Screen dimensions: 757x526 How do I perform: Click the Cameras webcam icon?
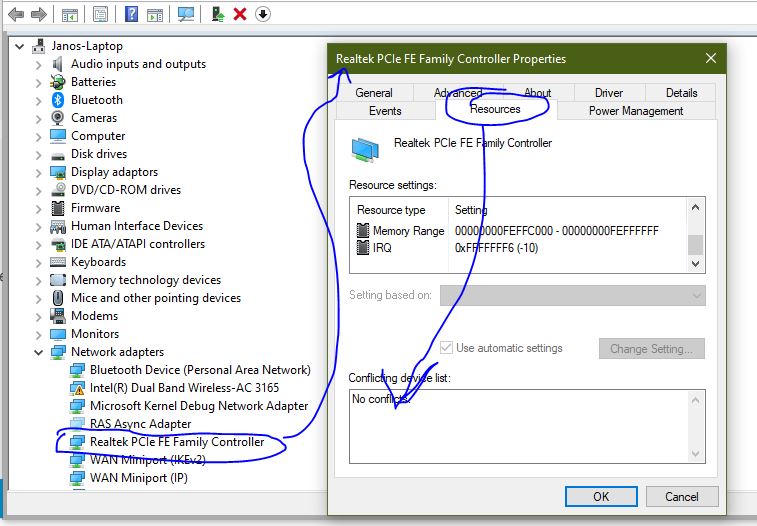click(57, 118)
